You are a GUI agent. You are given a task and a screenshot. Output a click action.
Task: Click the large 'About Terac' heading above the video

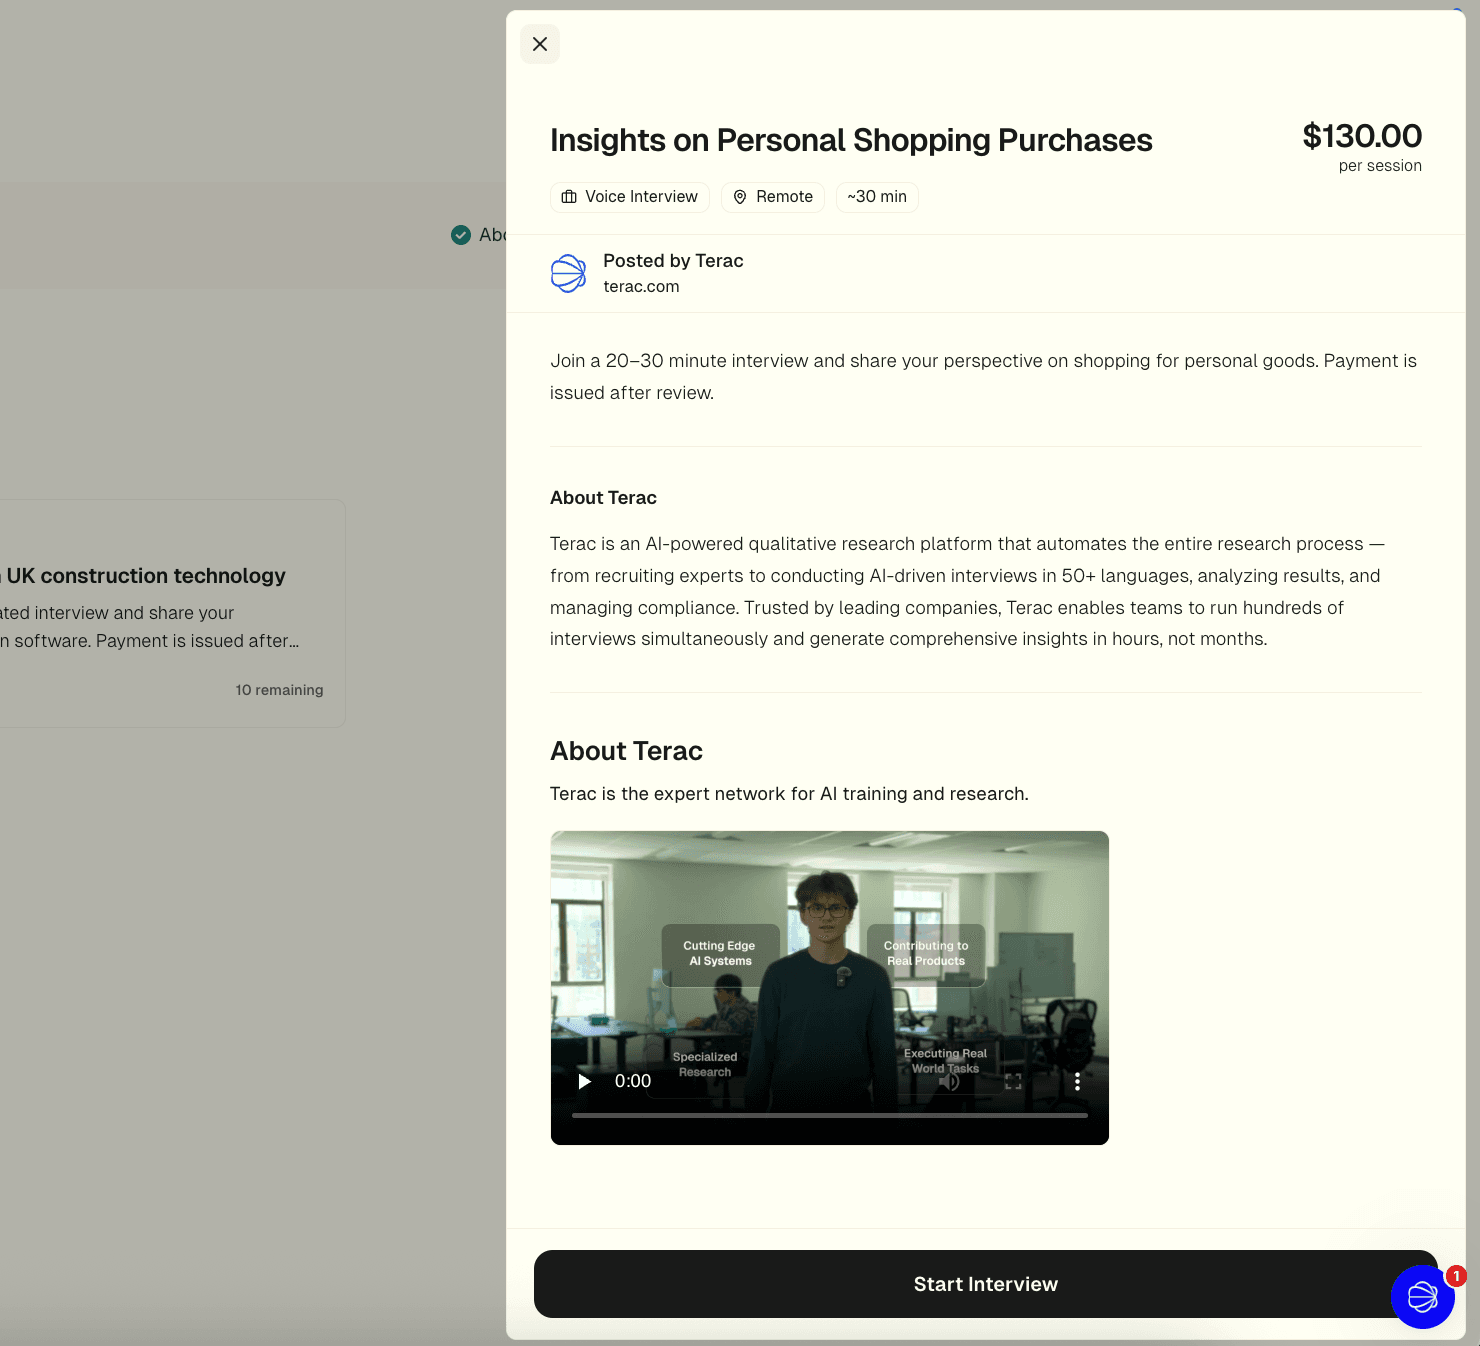[x=626, y=751]
